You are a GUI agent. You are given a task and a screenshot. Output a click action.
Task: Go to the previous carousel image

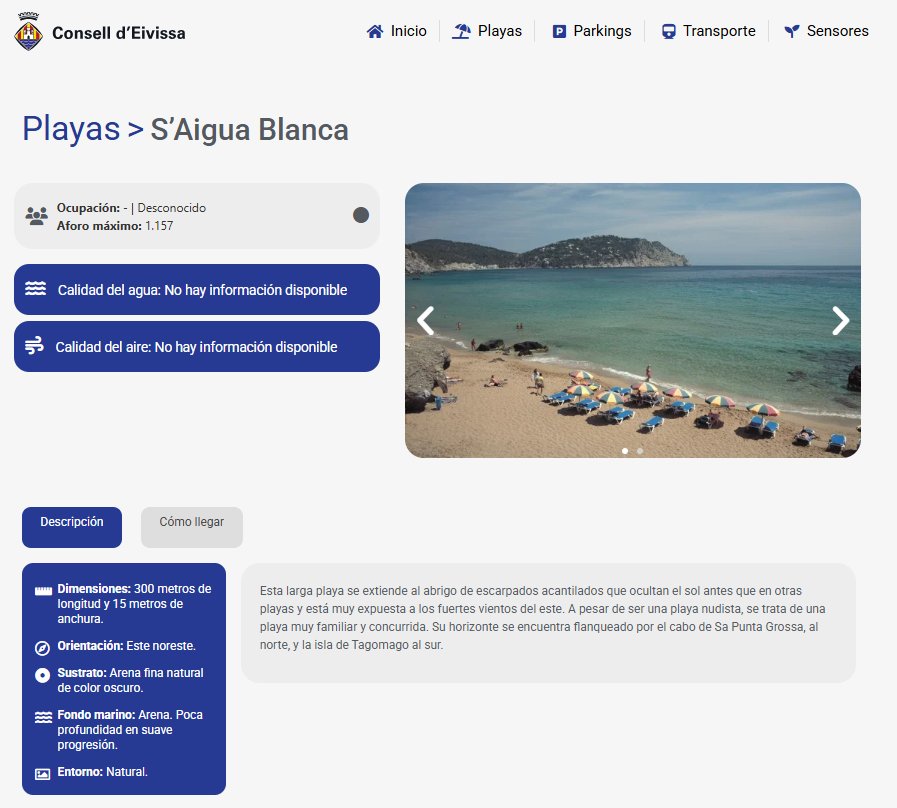tap(426, 320)
